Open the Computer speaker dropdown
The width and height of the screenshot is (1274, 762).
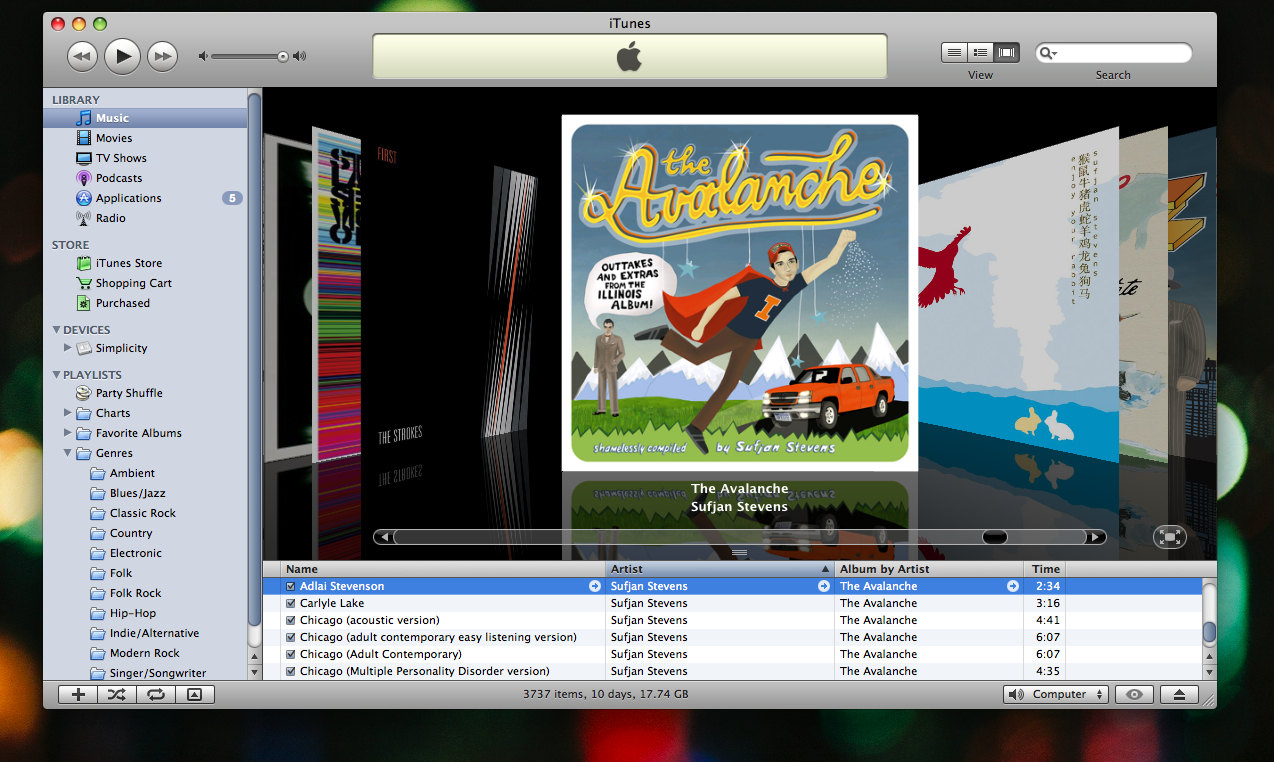pyautogui.click(x=1056, y=695)
